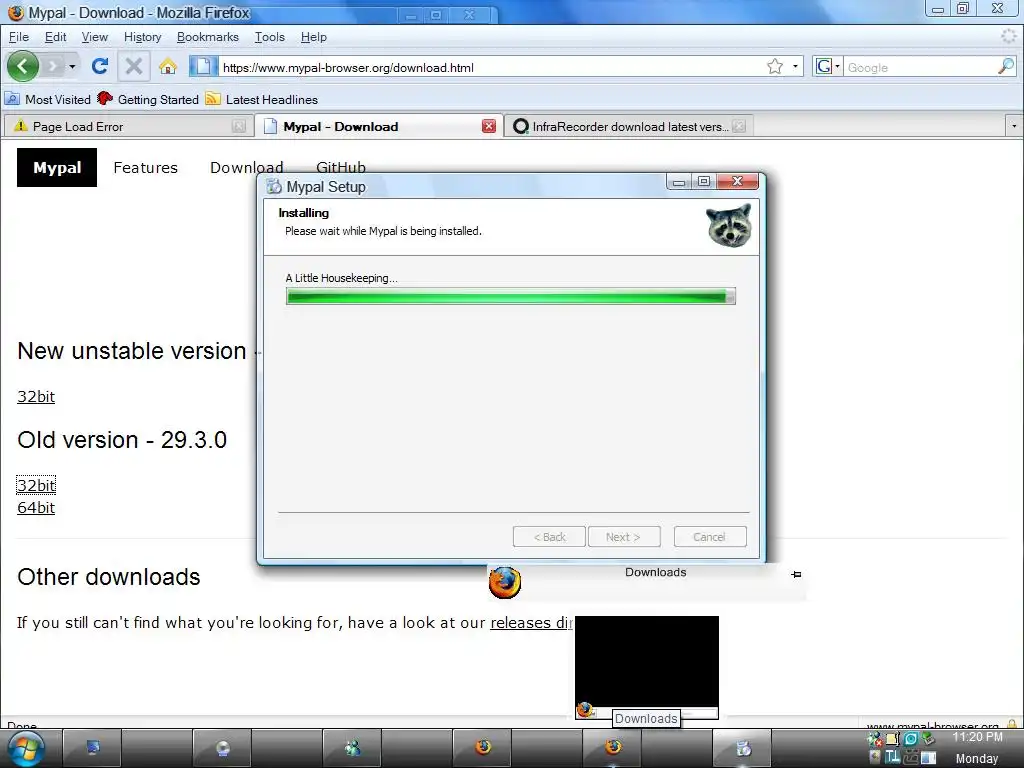The image size is (1024, 768).
Task: Click the Cancel button in Mypal Setup
Action: point(709,537)
